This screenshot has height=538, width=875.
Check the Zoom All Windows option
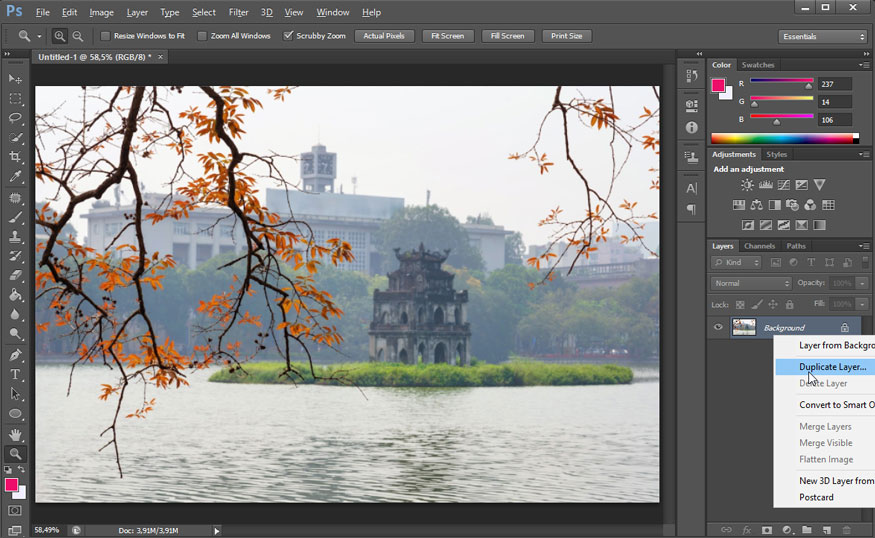[x=202, y=36]
